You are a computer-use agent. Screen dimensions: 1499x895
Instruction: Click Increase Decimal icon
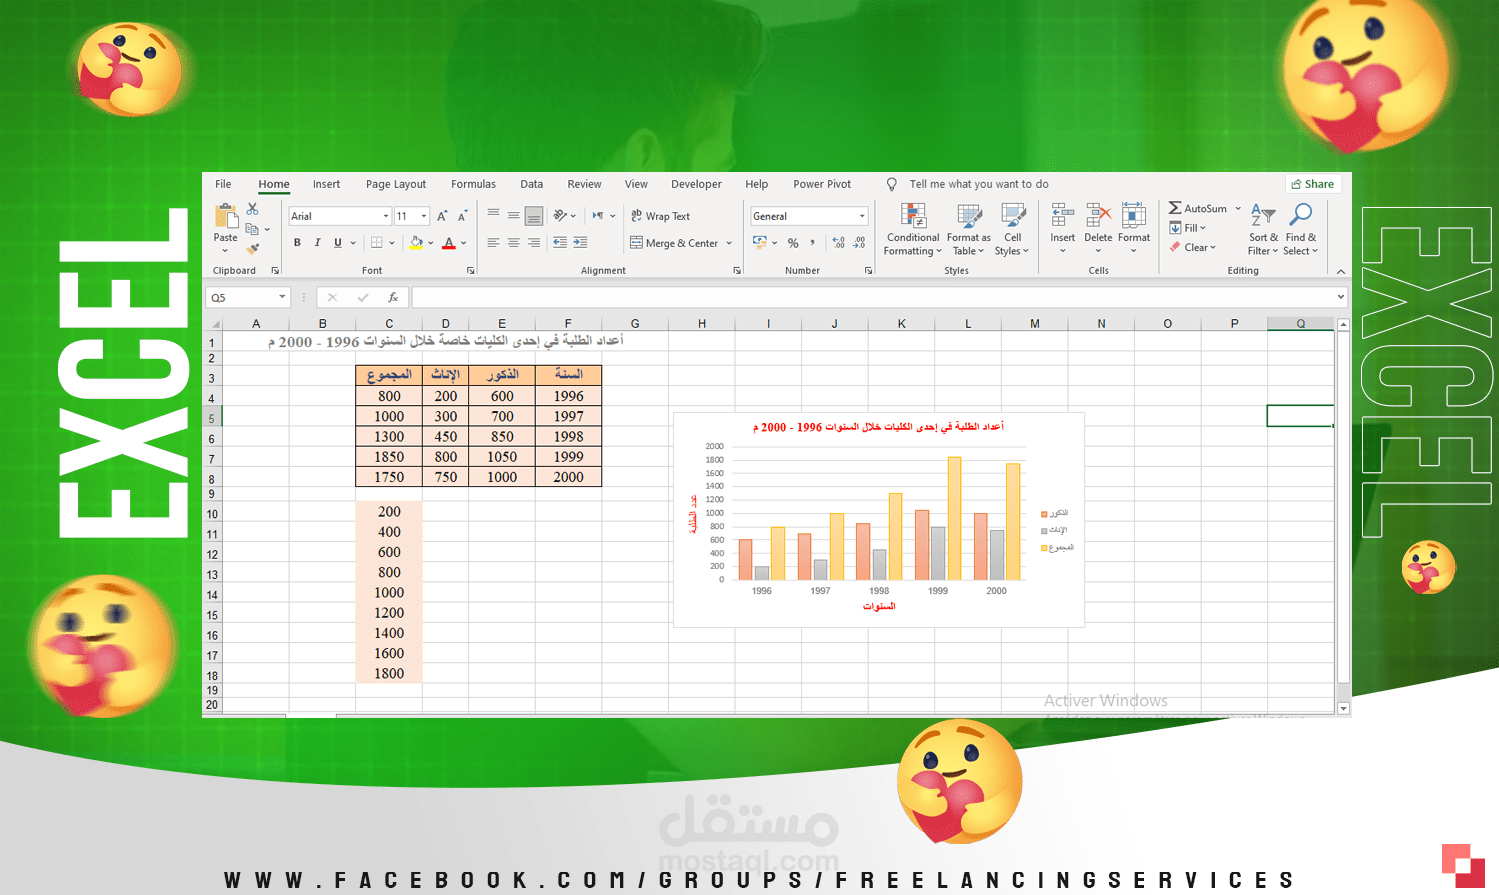tap(838, 243)
